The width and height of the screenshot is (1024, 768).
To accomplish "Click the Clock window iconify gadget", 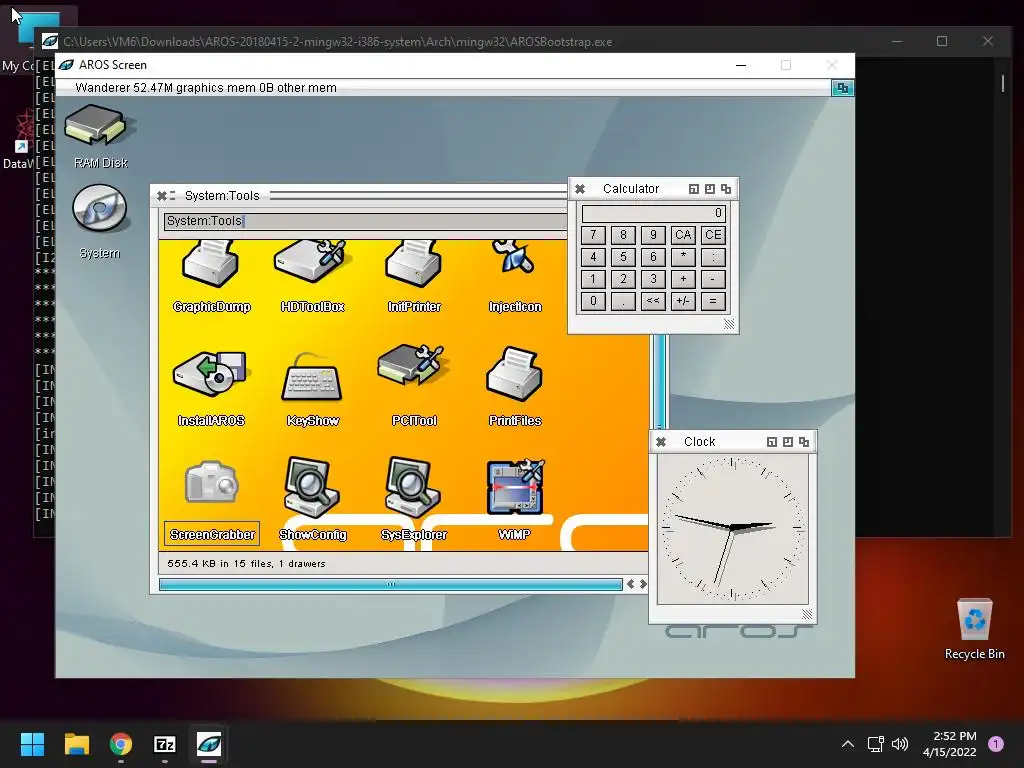I will pyautogui.click(x=772, y=442).
